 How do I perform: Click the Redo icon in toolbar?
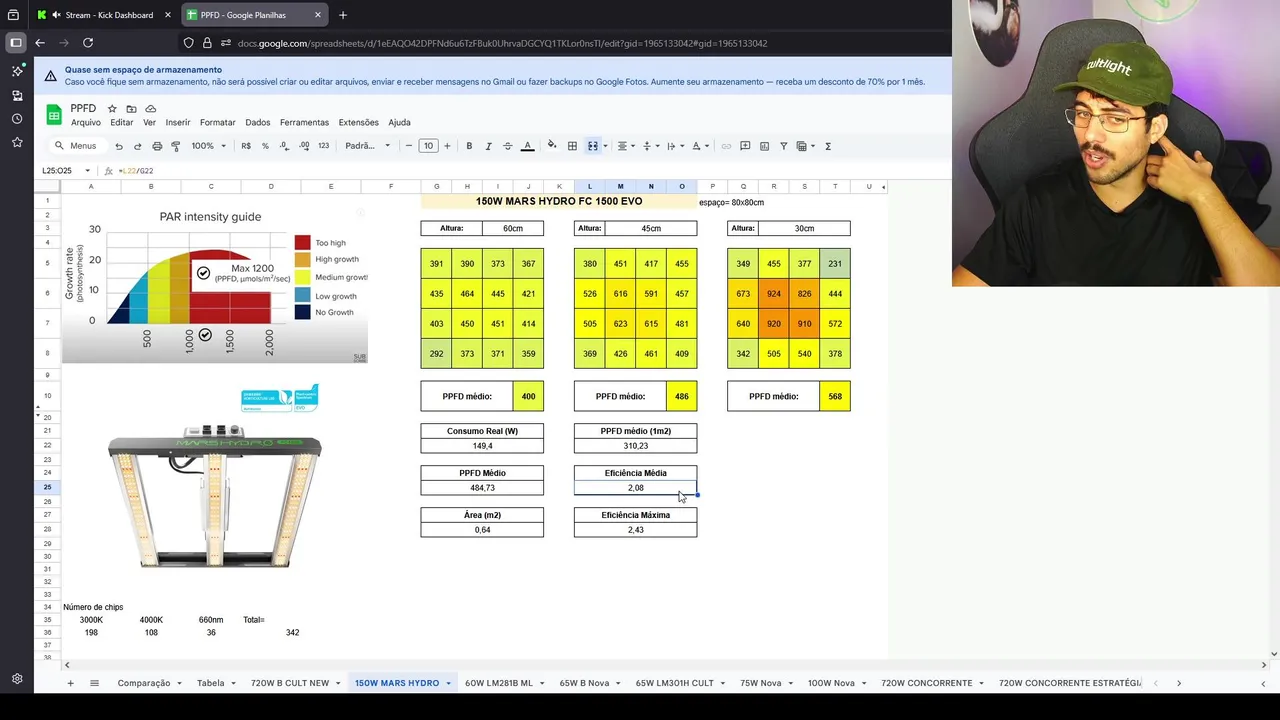138,146
